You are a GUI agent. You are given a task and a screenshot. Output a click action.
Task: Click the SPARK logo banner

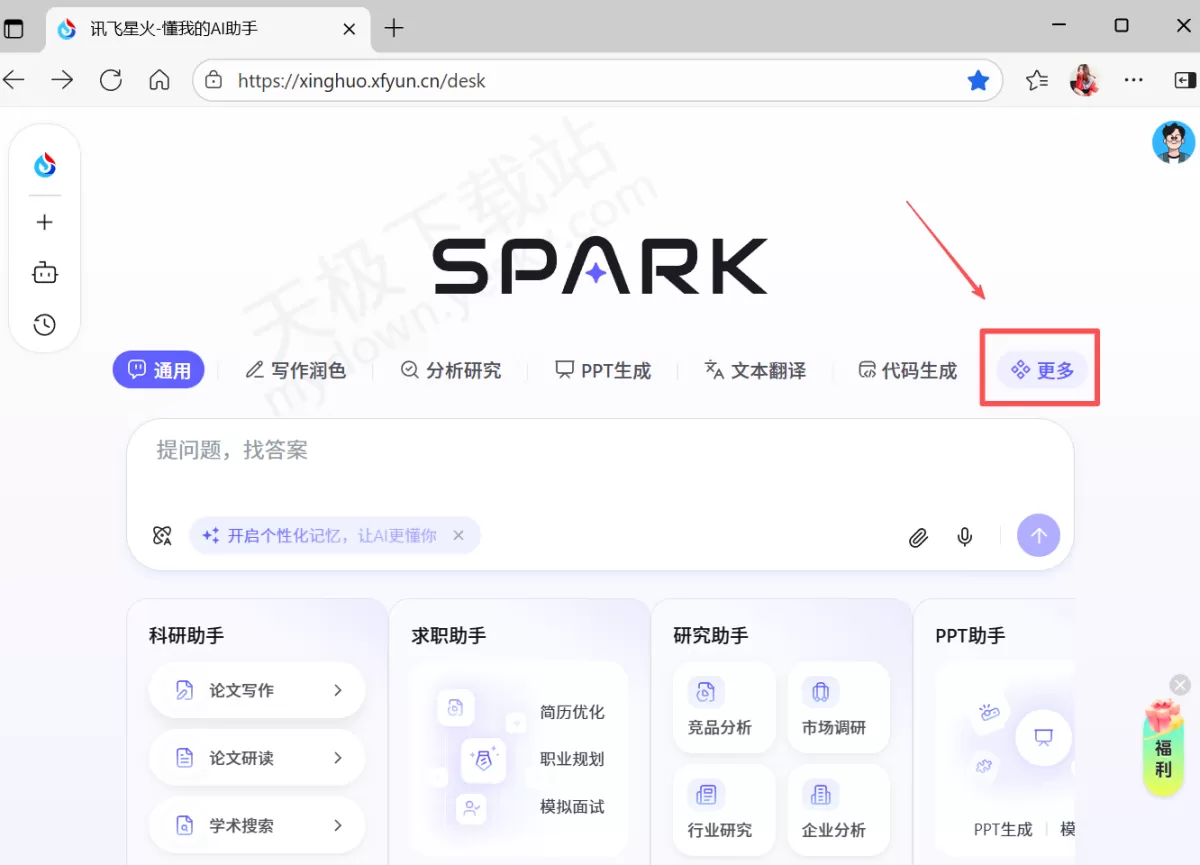pyautogui.click(x=600, y=266)
